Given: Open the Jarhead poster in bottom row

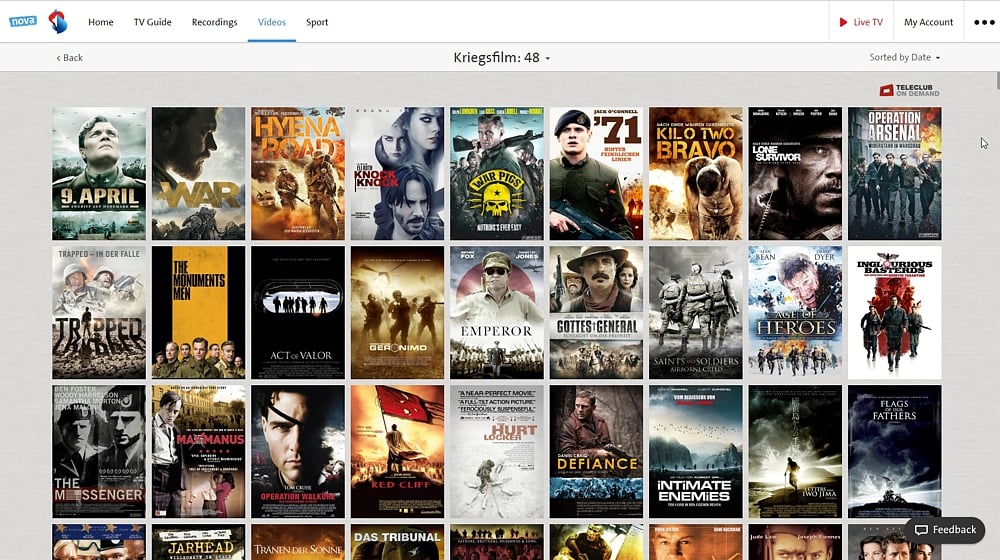Looking at the screenshot, I should (198, 542).
